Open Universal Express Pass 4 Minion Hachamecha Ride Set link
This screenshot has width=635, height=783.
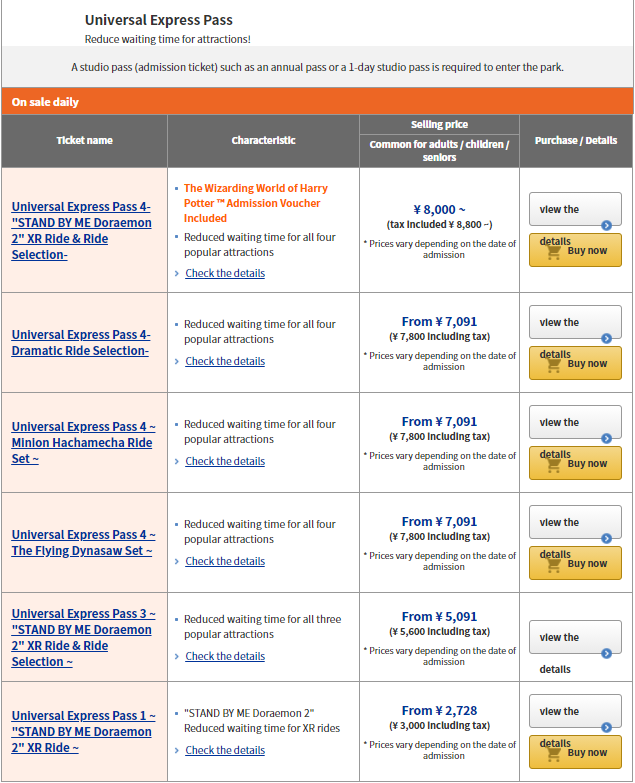[x=83, y=442]
